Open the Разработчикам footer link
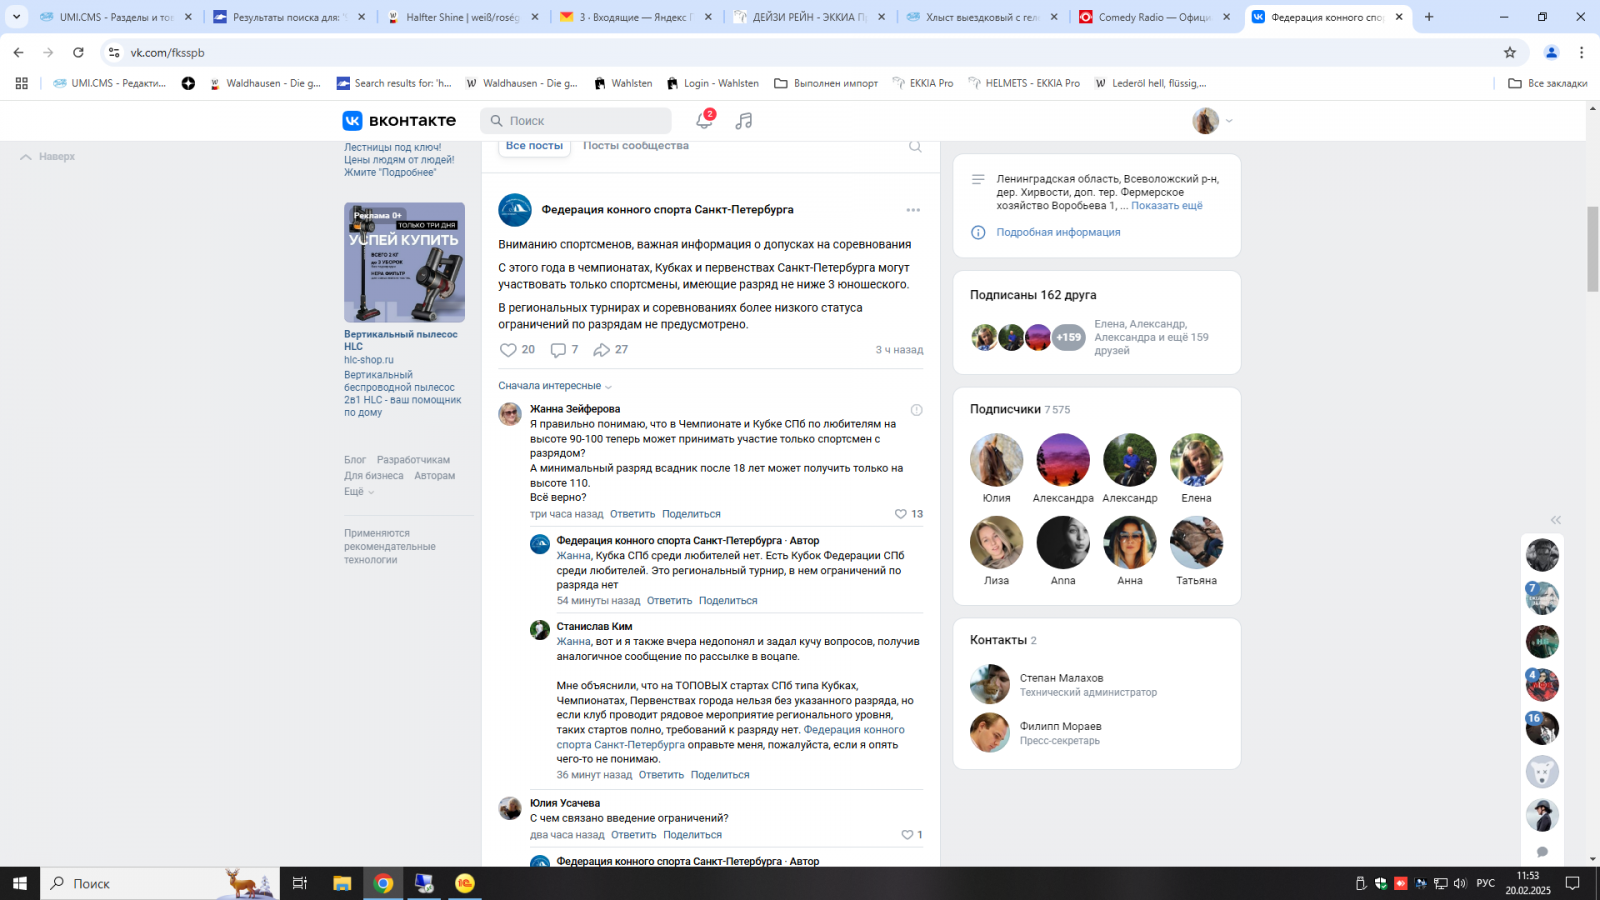The width and height of the screenshot is (1600, 900). click(x=413, y=460)
